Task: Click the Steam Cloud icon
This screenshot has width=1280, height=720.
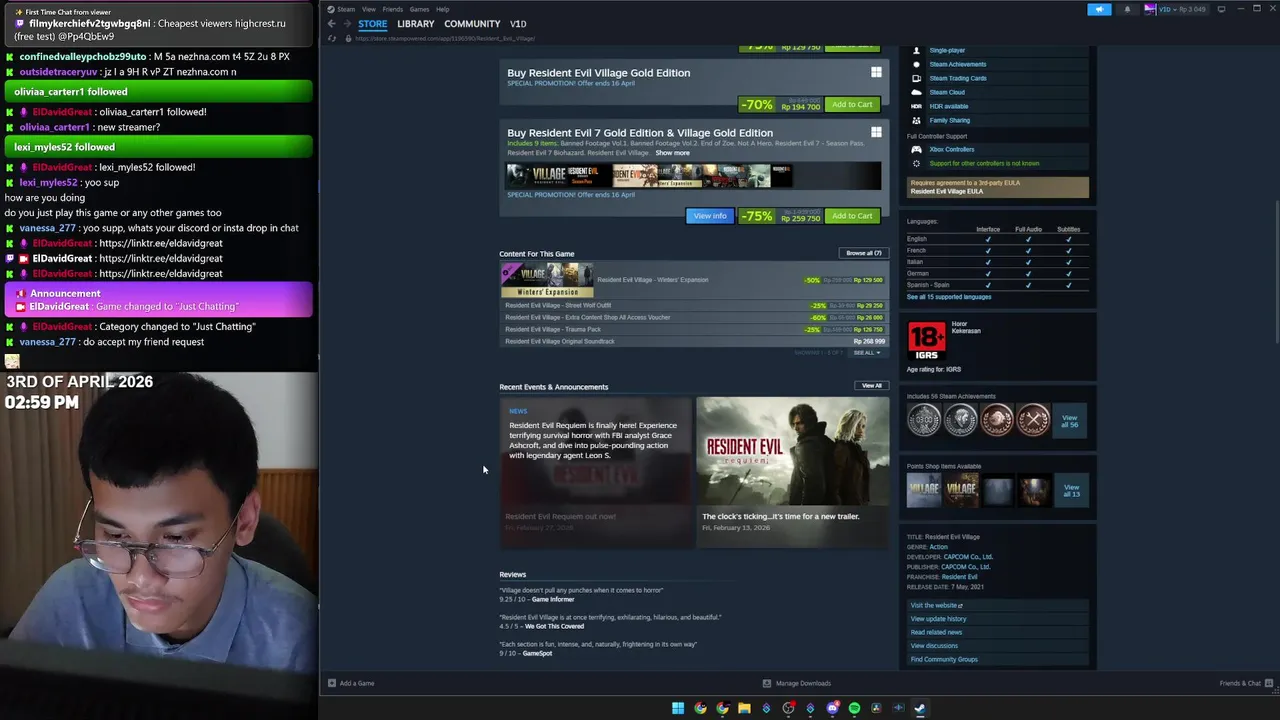Action: [916, 92]
